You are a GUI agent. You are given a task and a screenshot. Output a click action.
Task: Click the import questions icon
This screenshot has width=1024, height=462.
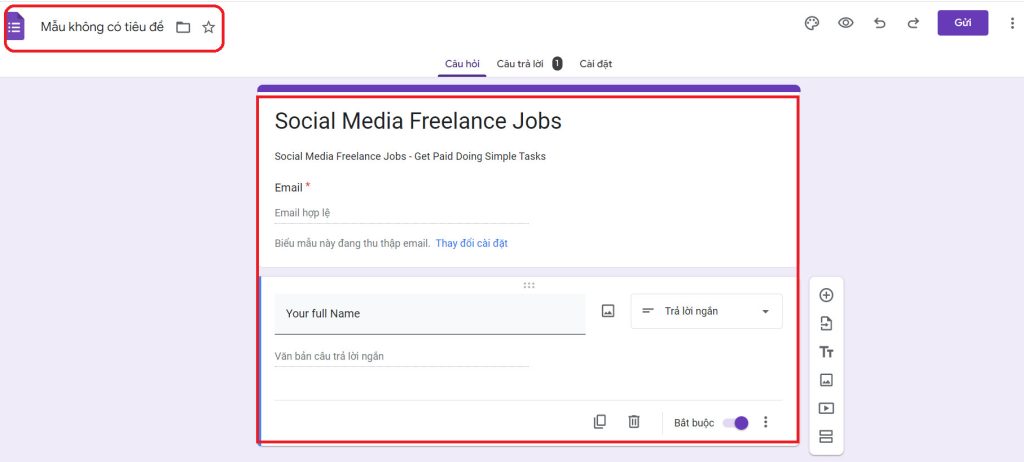[x=826, y=323]
